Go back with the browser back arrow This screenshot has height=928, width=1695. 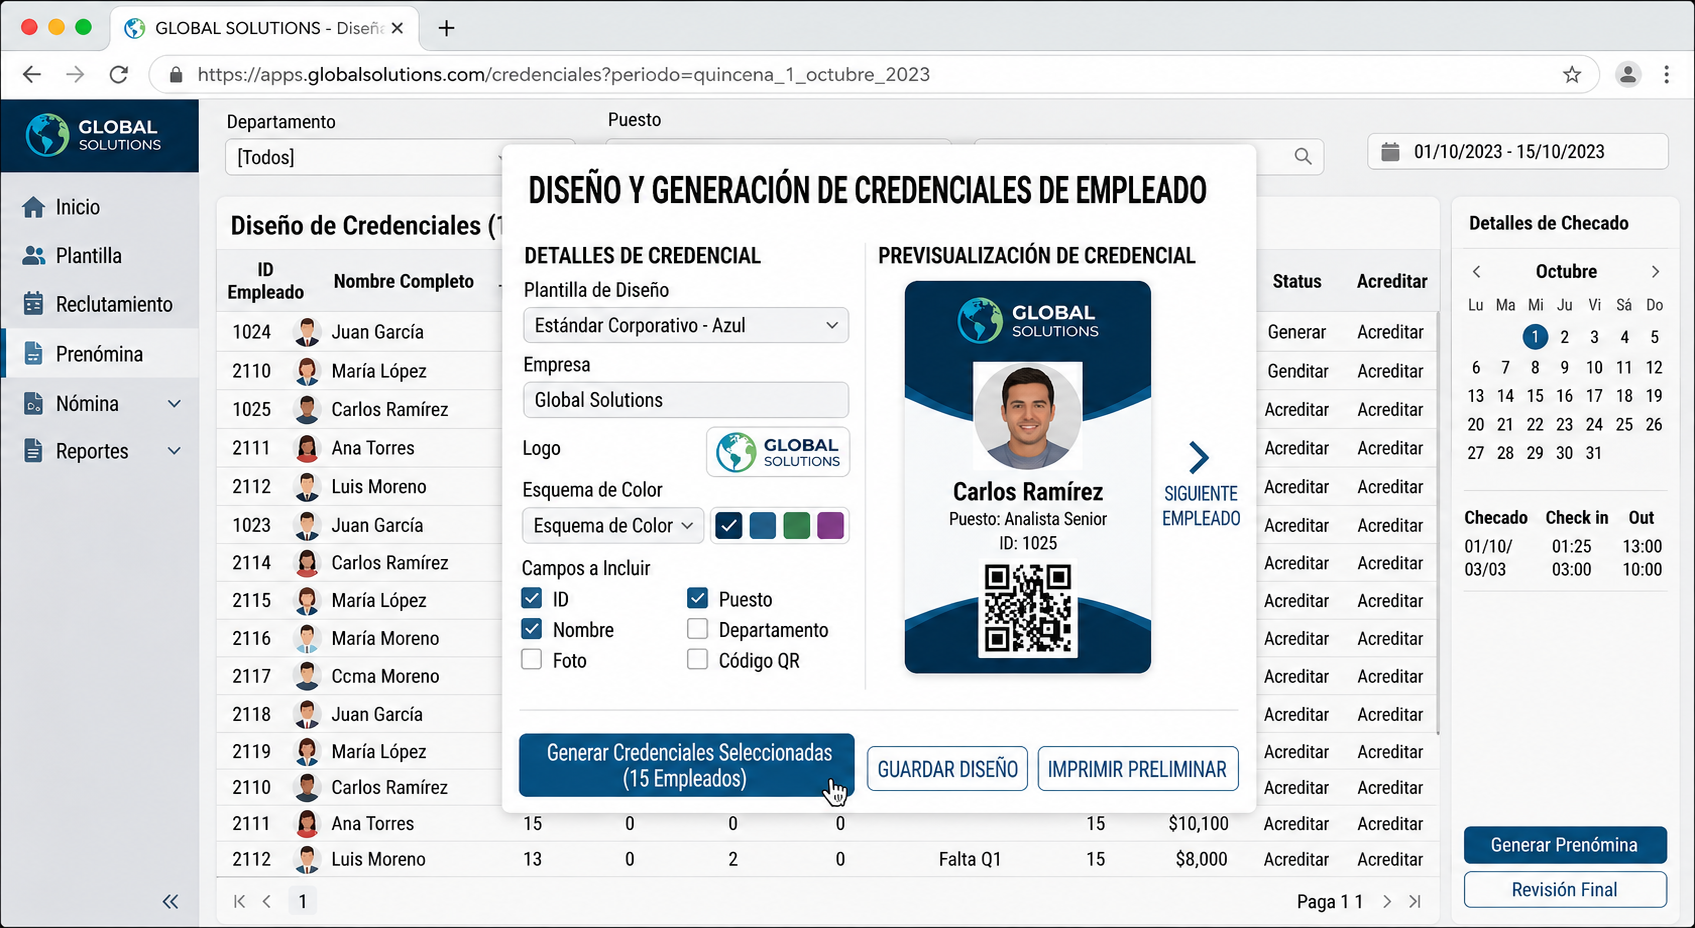tap(32, 74)
